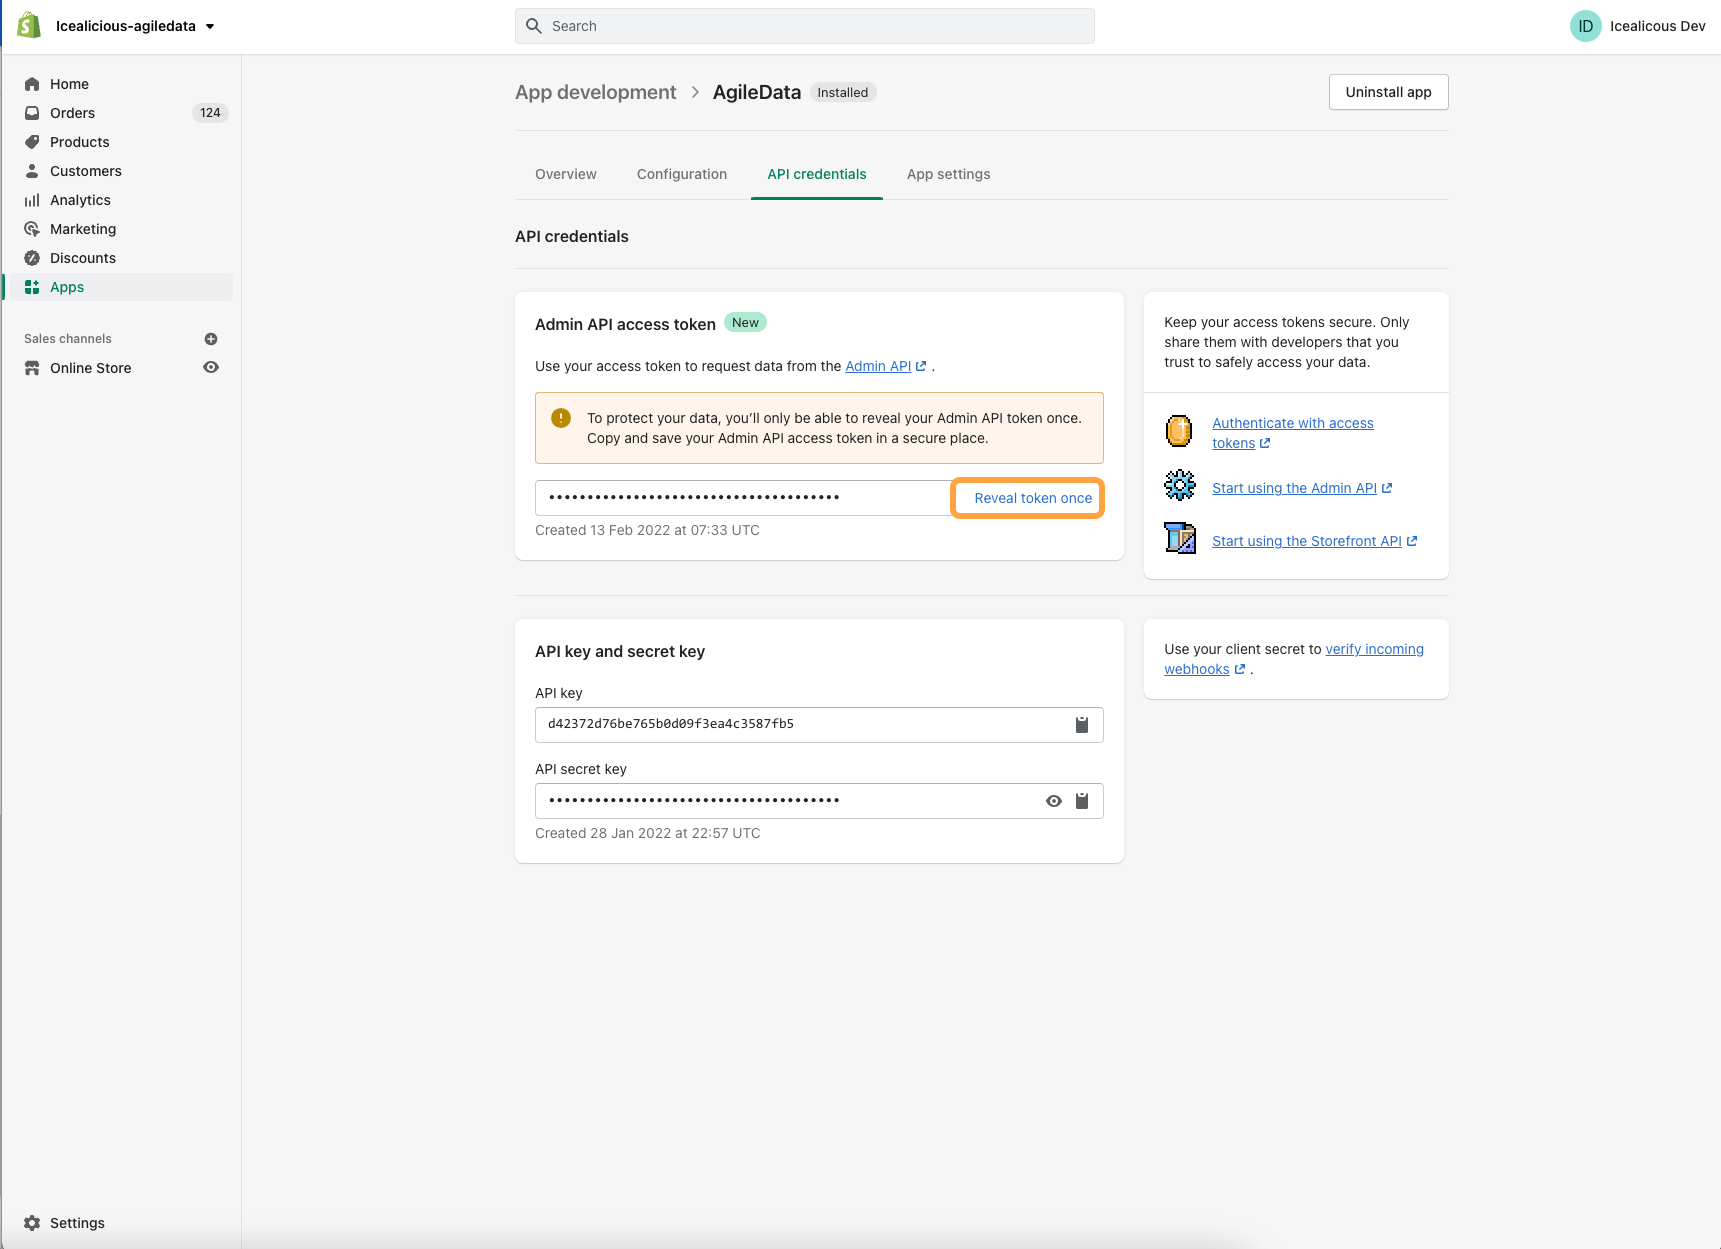1721x1249 pixels.
Task: Click the Customers person icon
Action: click(x=32, y=171)
